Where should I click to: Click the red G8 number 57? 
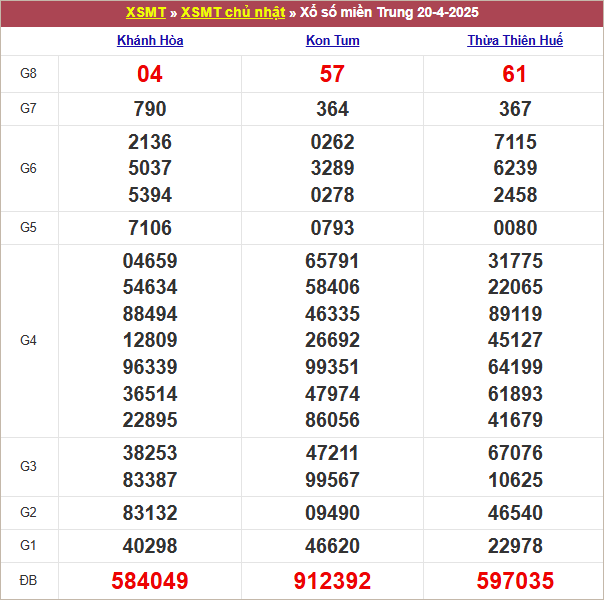tap(332, 74)
